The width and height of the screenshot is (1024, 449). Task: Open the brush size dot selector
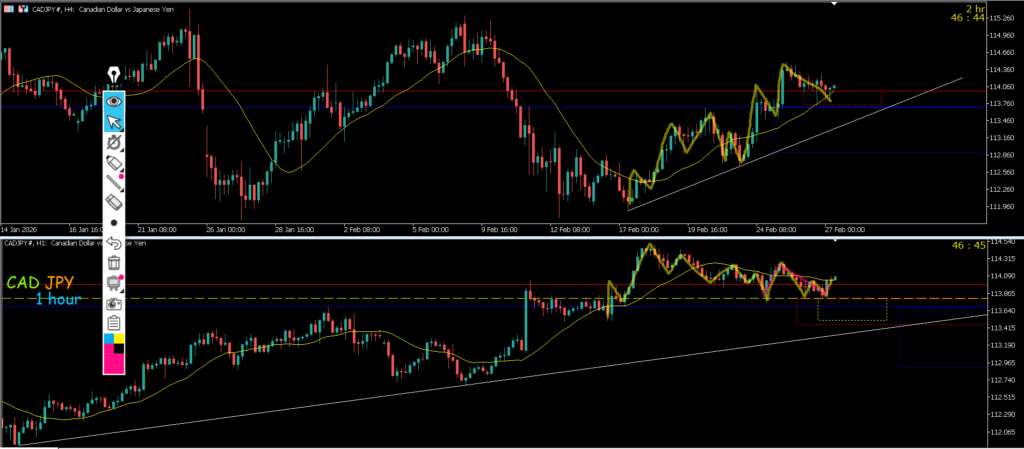(x=114, y=223)
